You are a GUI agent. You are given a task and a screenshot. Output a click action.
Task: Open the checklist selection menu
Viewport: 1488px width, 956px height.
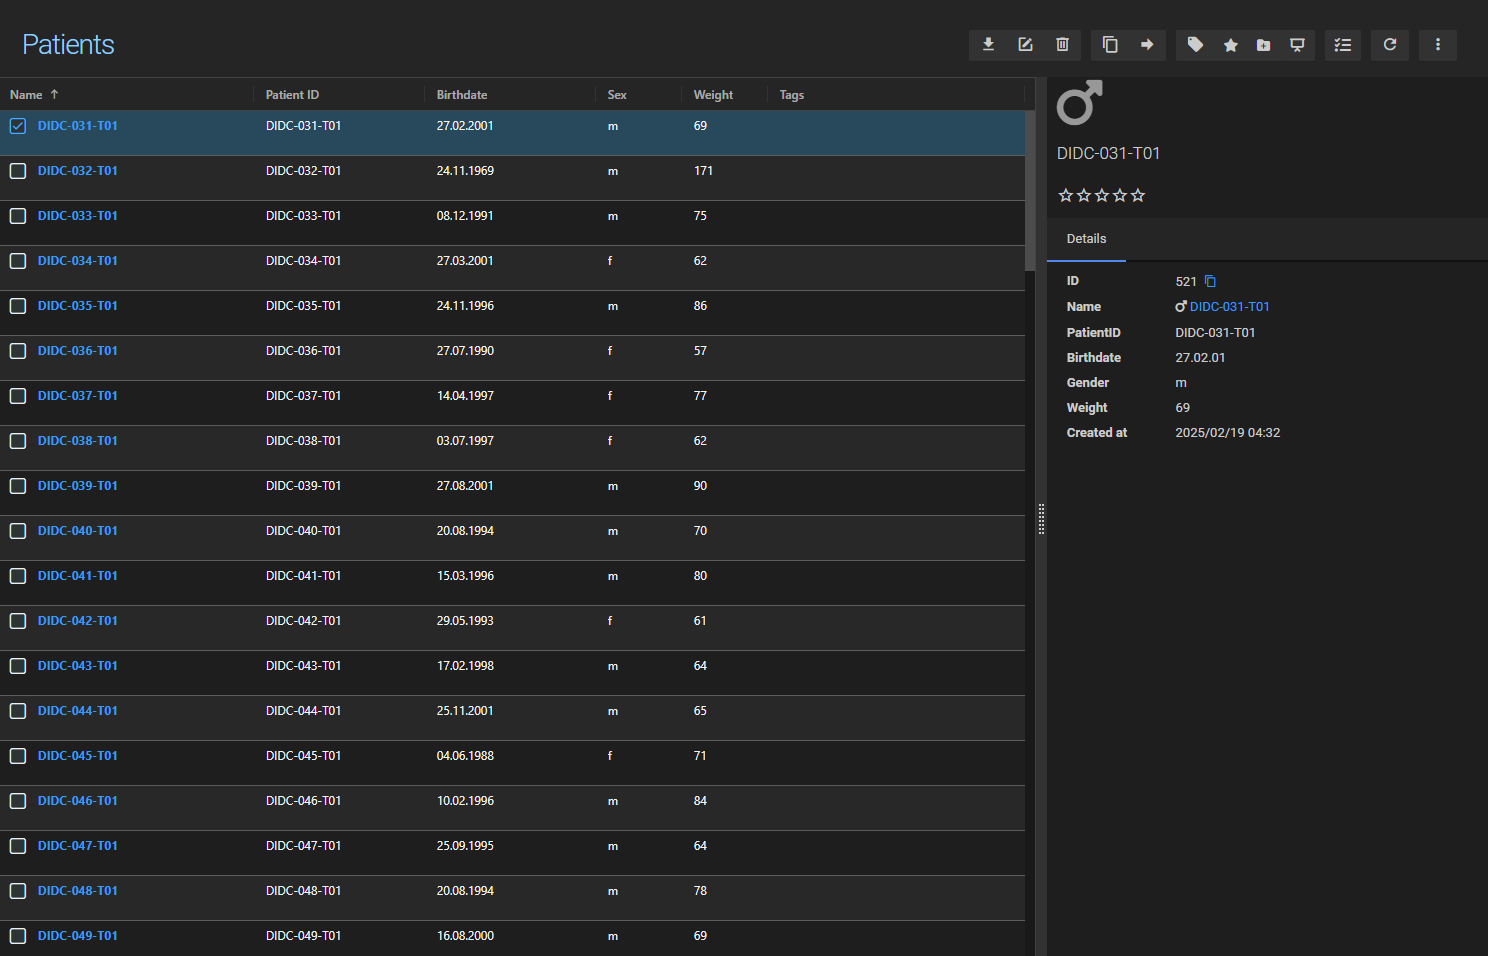point(1342,45)
